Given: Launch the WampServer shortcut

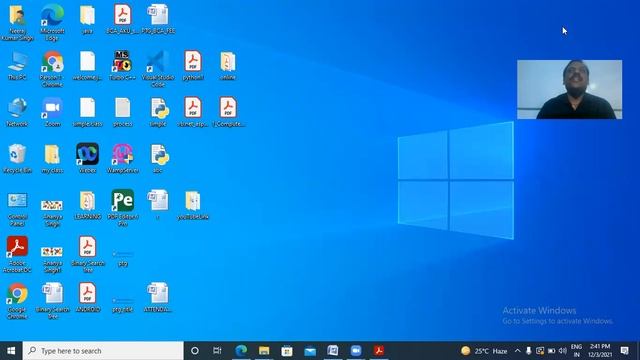Looking at the screenshot, I should [122, 158].
